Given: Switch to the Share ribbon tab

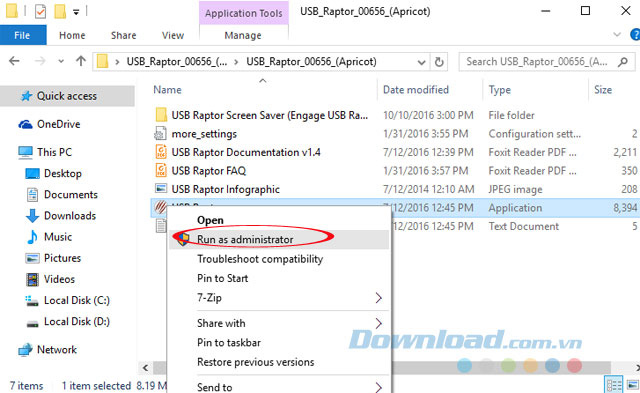Looking at the screenshot, I should click(124, 36).
